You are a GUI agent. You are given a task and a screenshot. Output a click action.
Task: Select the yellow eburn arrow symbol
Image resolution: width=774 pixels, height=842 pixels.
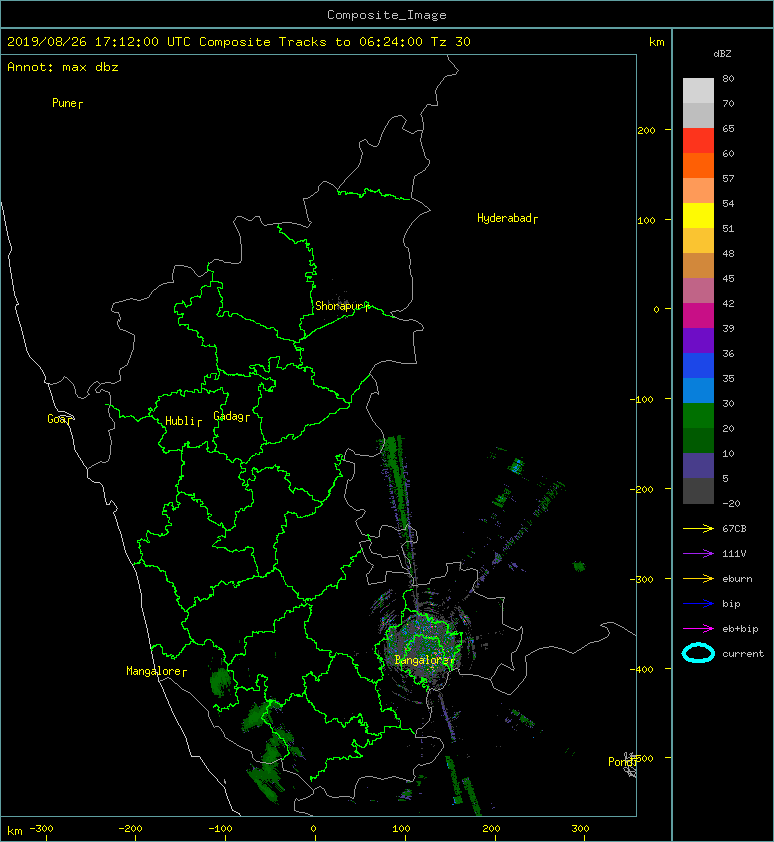coord(698,579)
